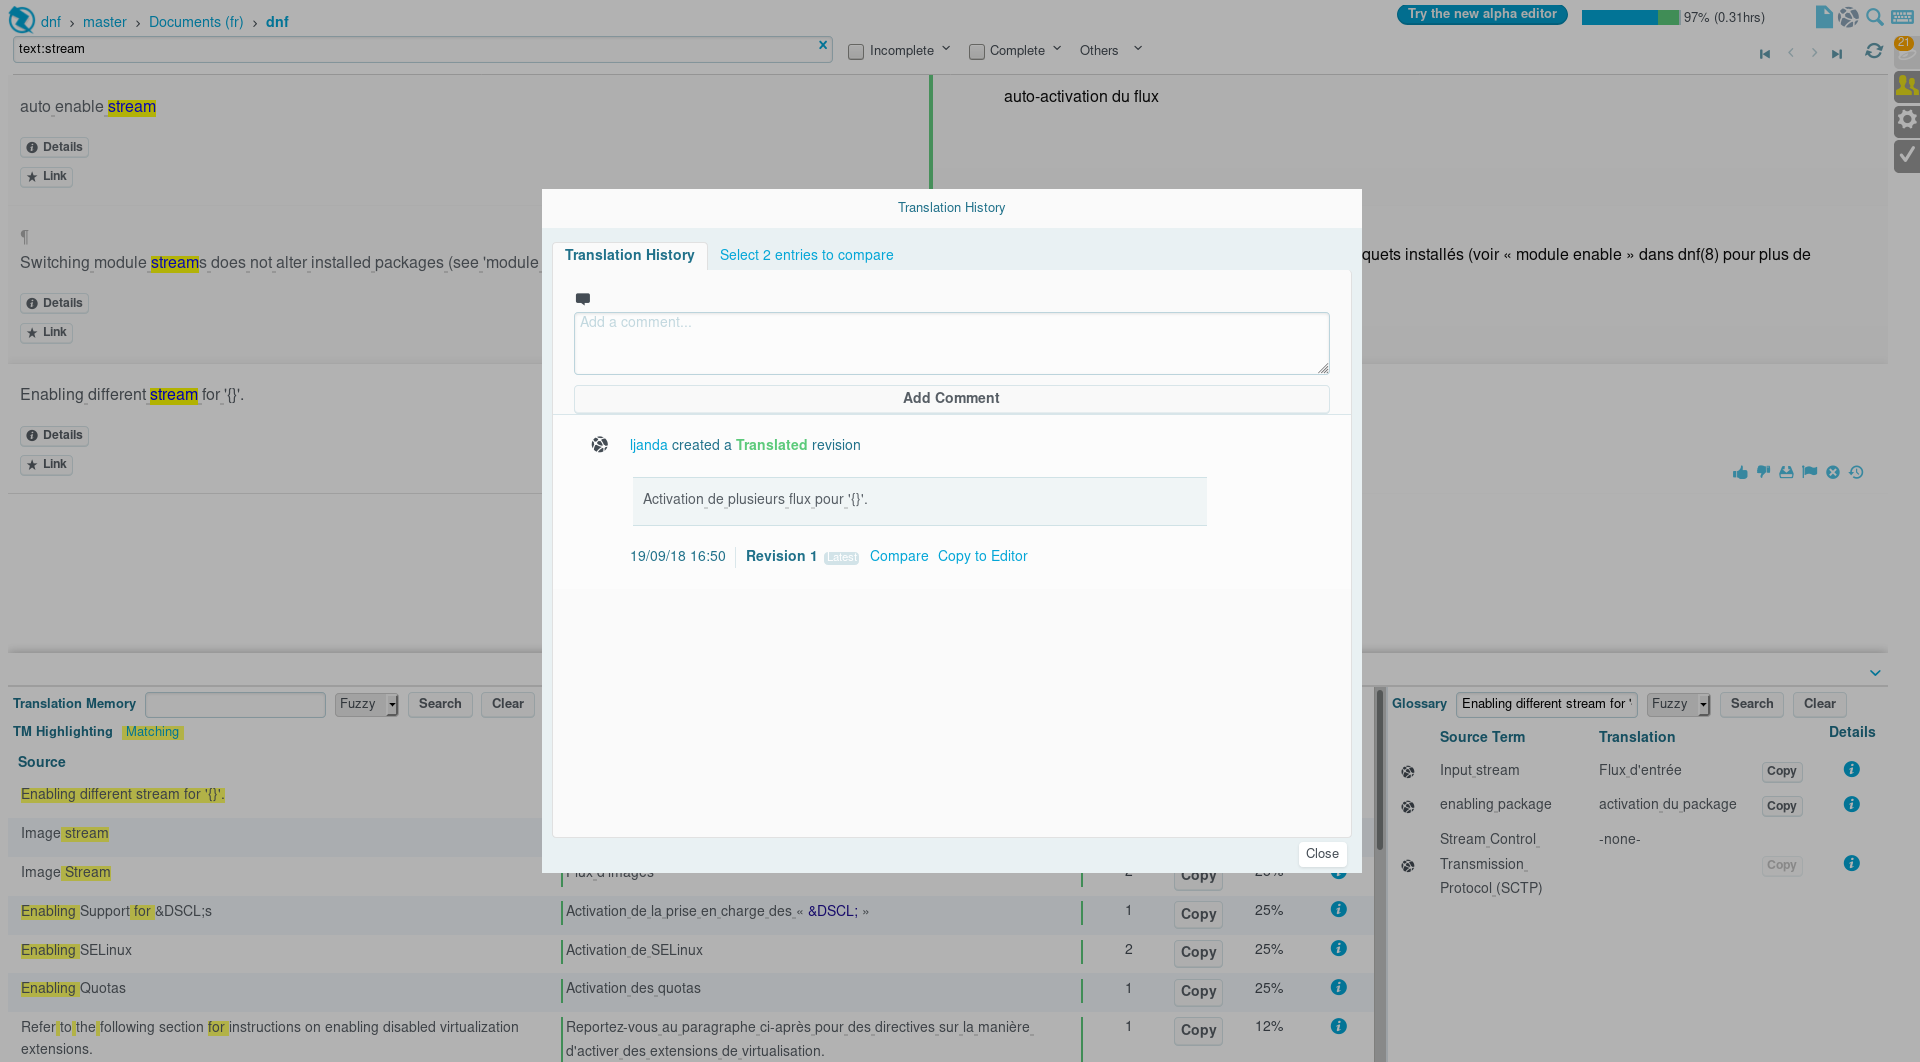Screen dimensions: 1920x1062
Task: Open Glossary Fuzzy search type dropdown
Action: 1679,704
